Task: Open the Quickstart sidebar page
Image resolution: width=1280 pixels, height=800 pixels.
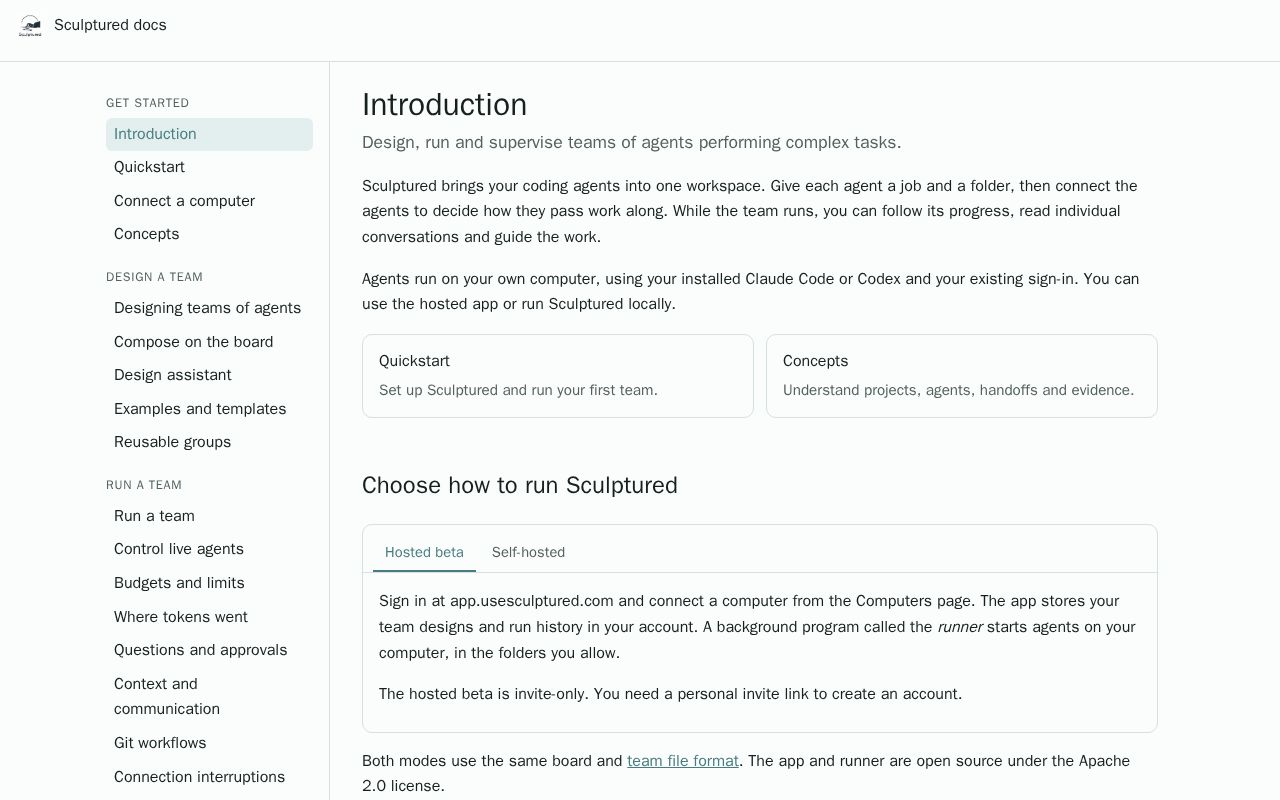Action: click(x=209, y=167)
